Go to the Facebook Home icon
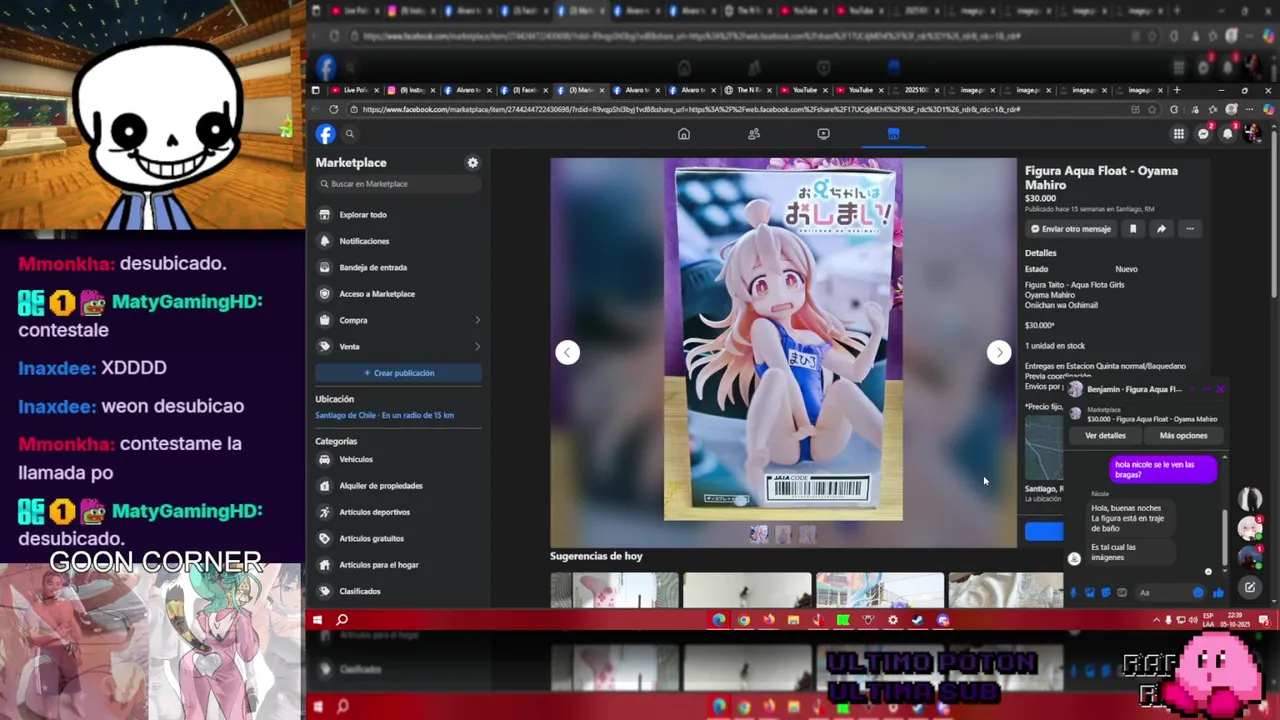 684,134
